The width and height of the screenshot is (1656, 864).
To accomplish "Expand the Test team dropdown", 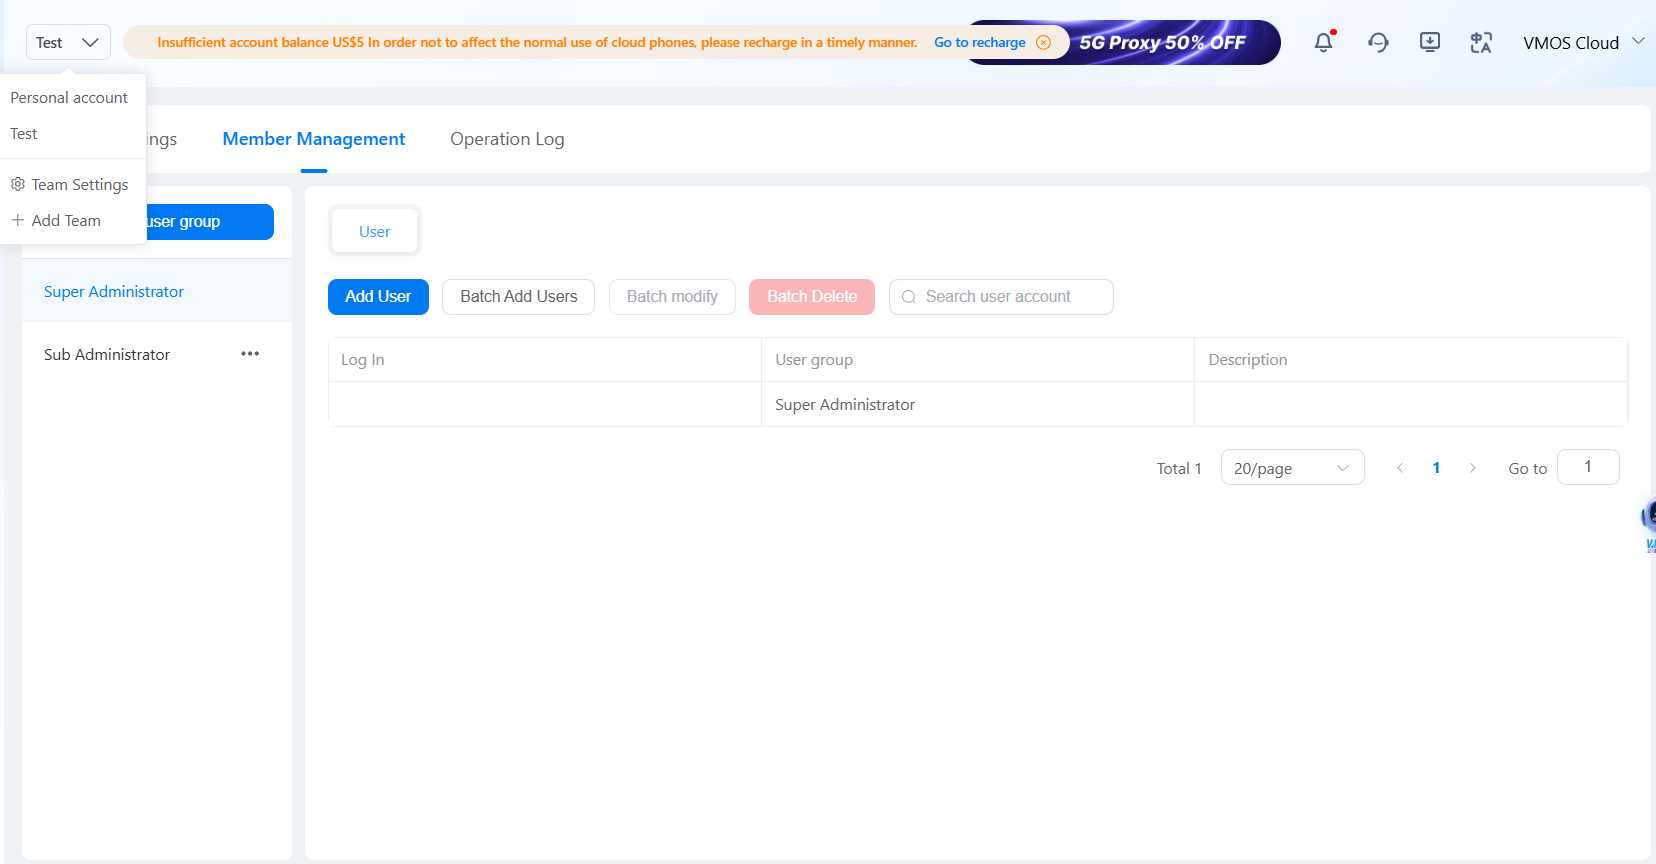I will pyautogui.click(x=68, y=42).
